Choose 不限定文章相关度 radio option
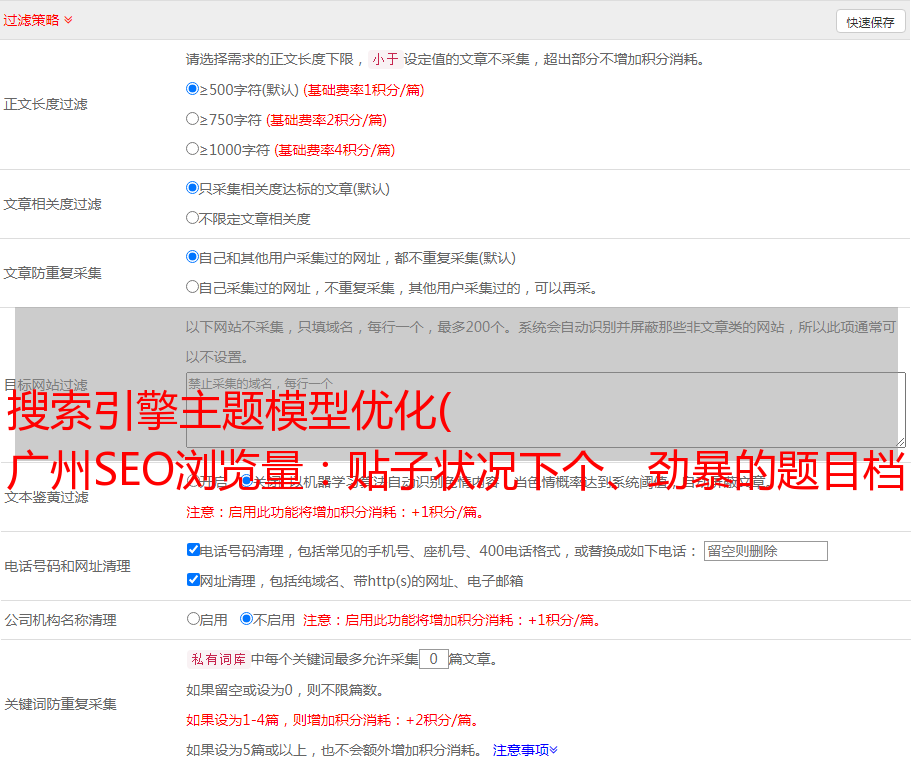 [192, 218]
